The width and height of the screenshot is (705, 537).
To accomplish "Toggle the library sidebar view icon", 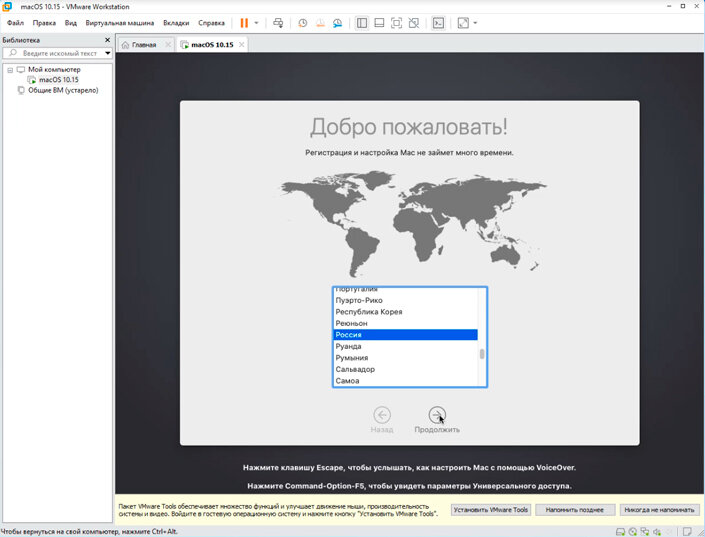I will pos(362,23).
